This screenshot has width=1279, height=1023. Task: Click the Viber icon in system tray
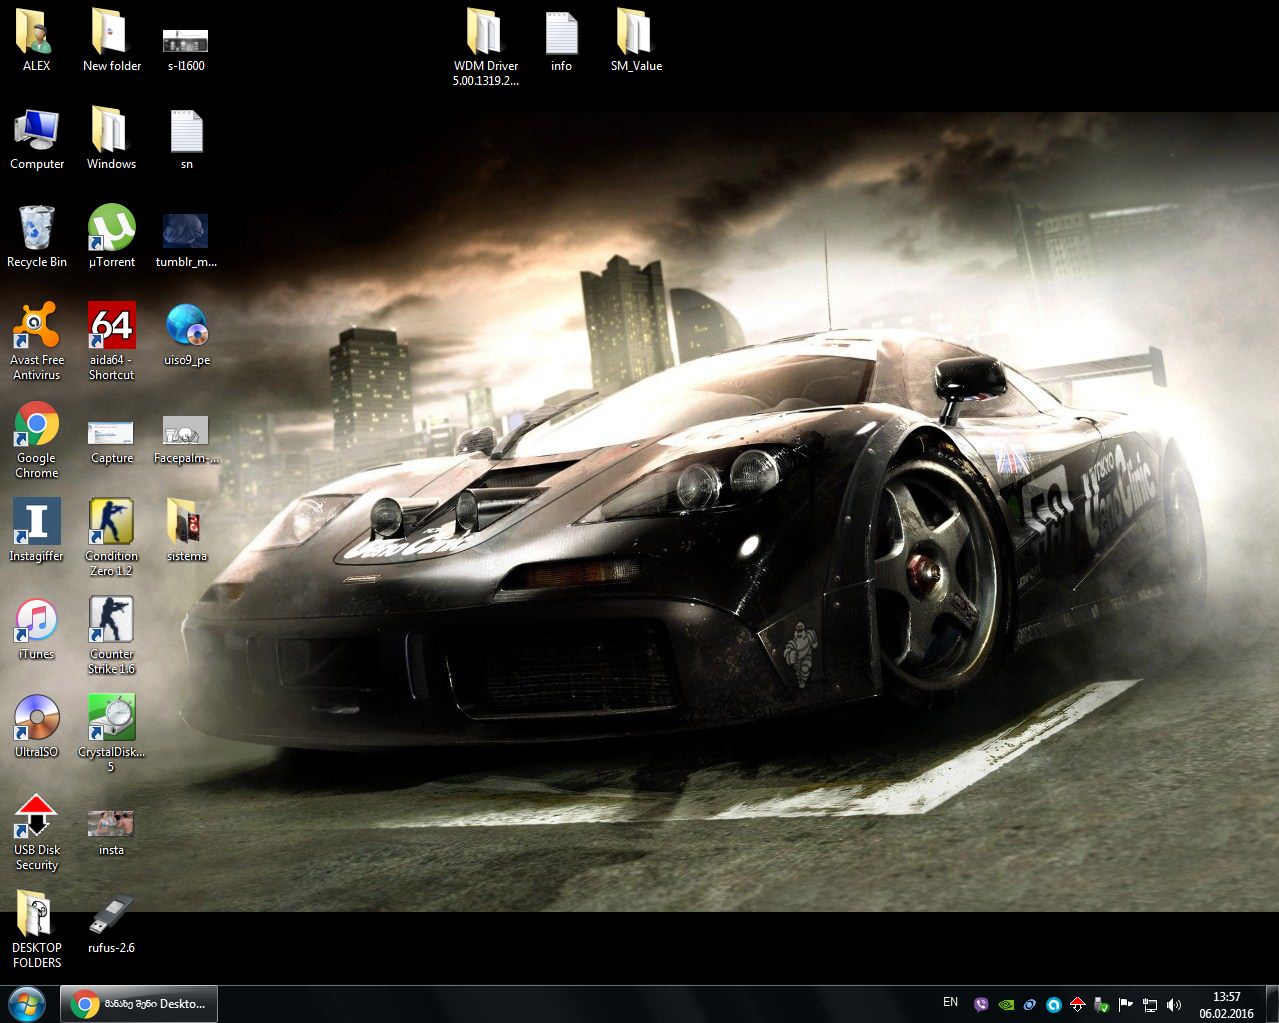click(981, 1004)
